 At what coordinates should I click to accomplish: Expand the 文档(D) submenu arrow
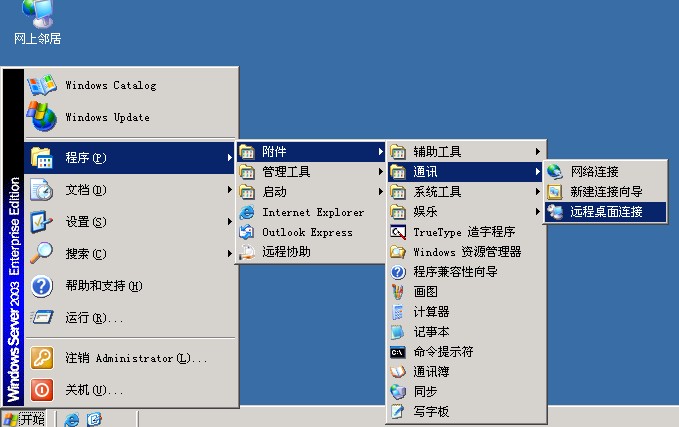(x=229, y=190)
